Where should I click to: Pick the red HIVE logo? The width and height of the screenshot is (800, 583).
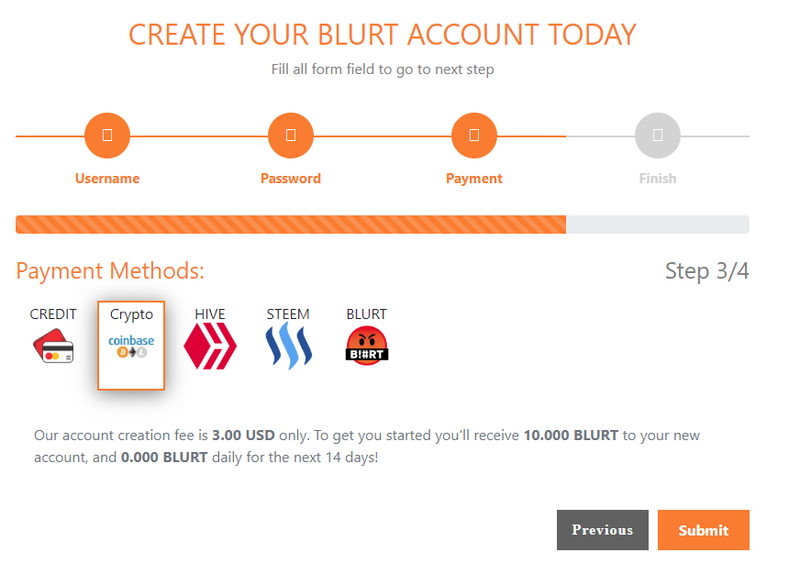210,347
